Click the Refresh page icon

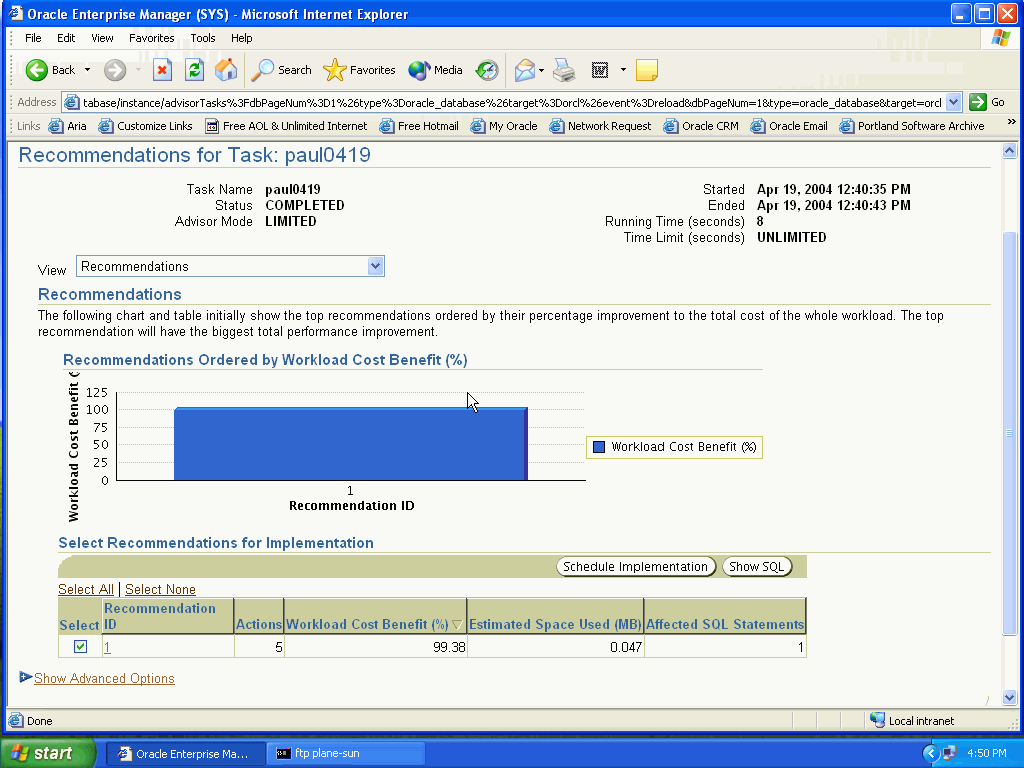(x=194, y=70)
